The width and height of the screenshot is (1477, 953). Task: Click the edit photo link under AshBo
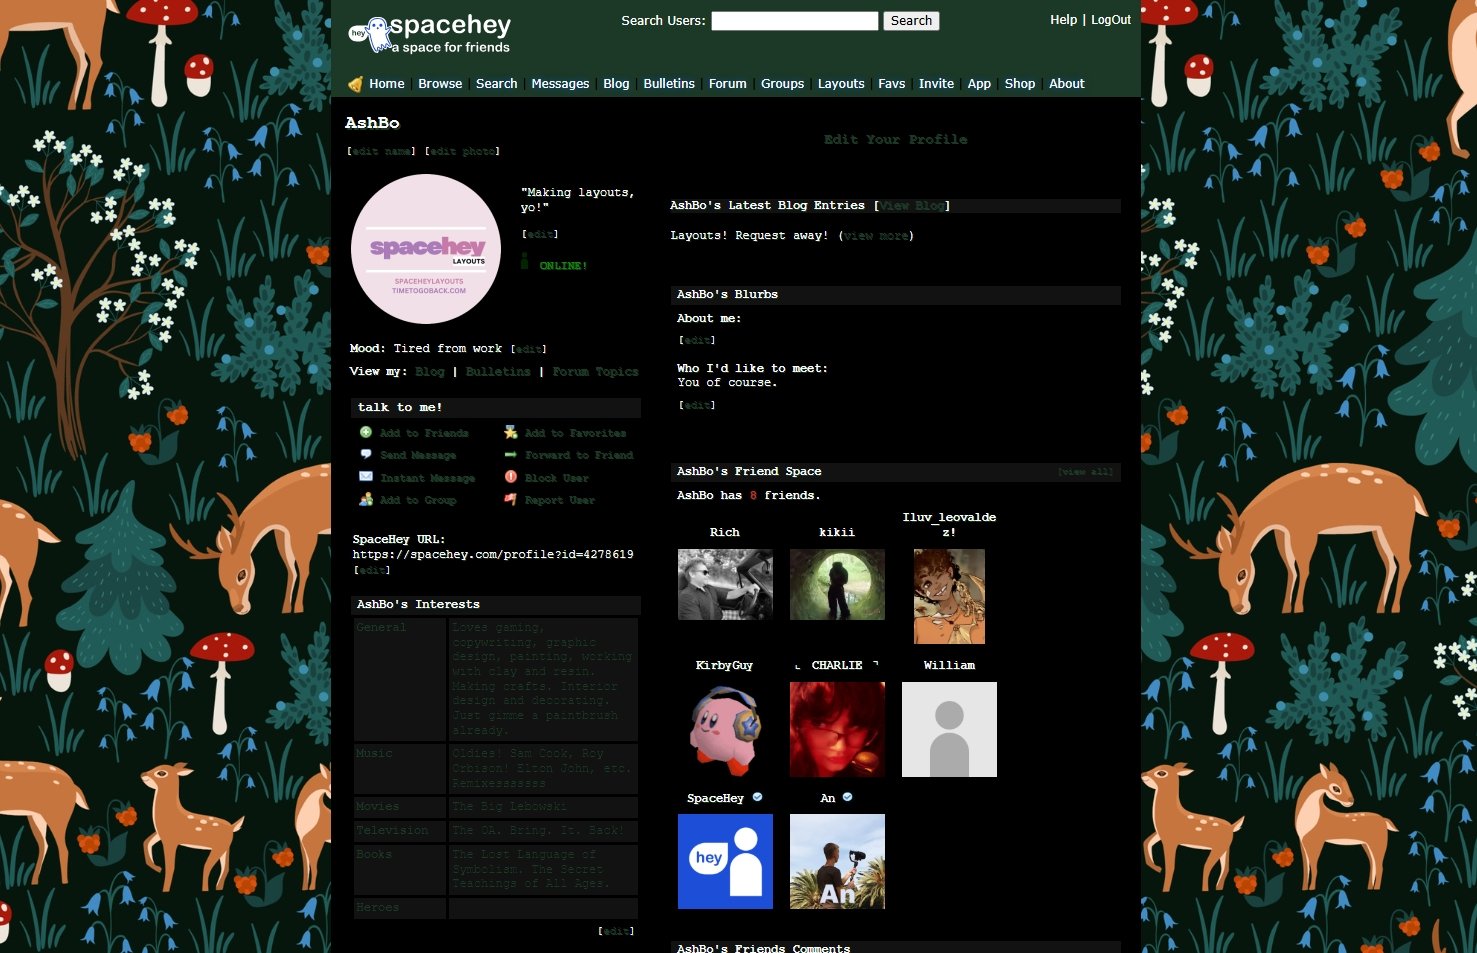point(462,151)
